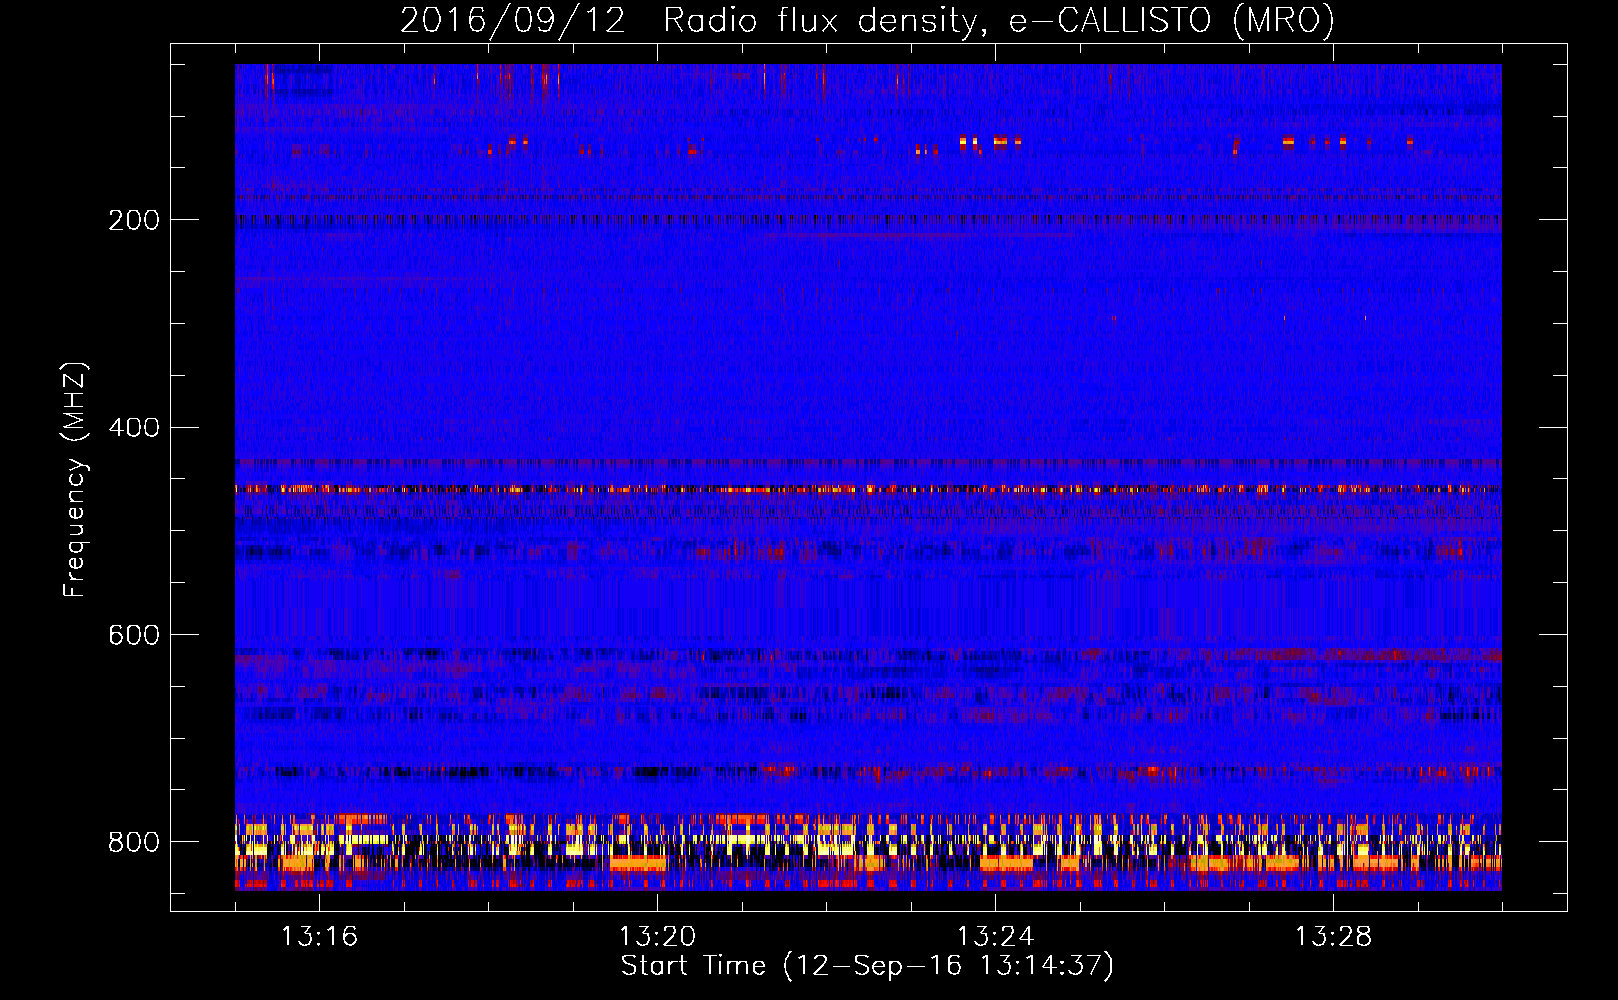This screenshot has width=1618, height=1000.
Task: Click the 13:24 time tick label
Action: [995, 937]
